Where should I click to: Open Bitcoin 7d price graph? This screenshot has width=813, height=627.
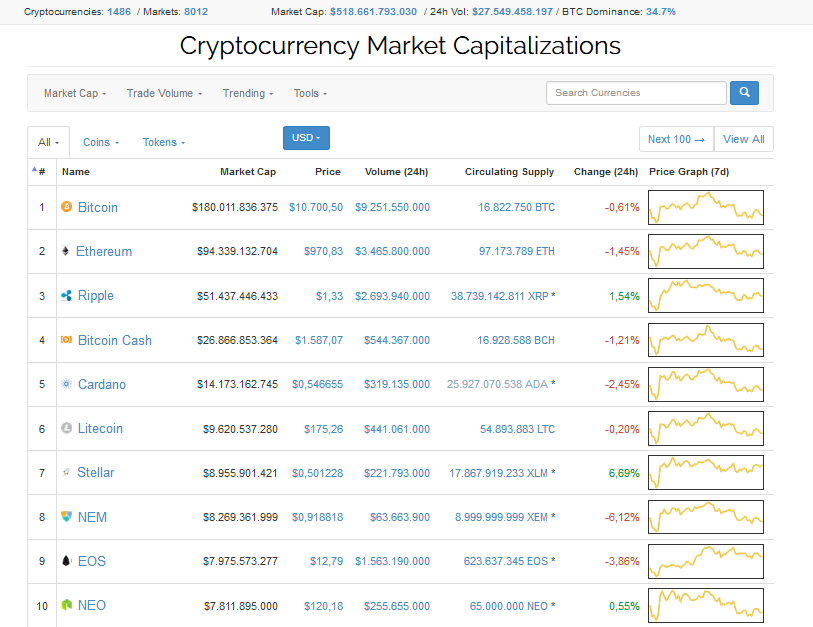[x=706, y=207]
